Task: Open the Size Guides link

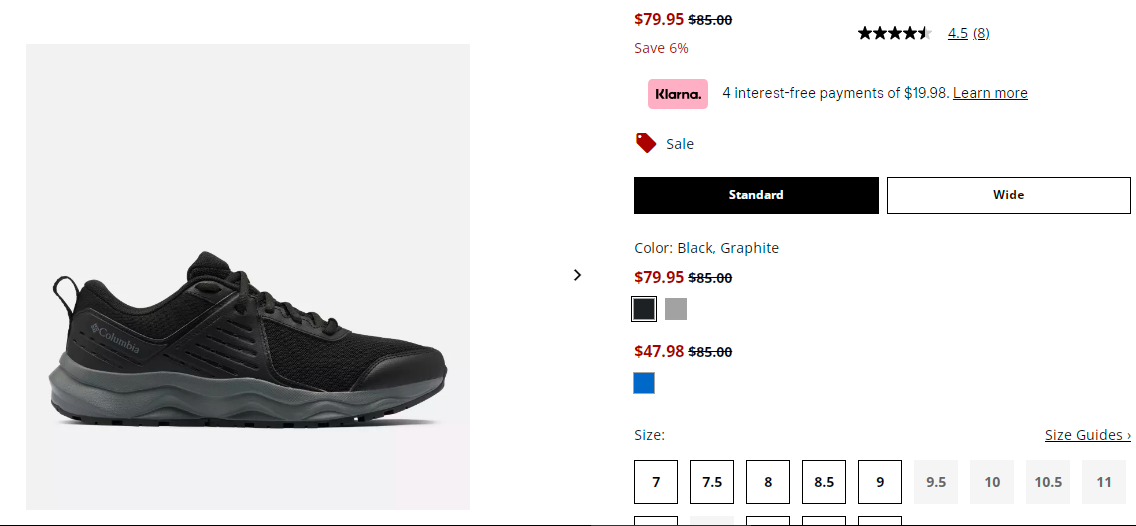Action: 1087,435
